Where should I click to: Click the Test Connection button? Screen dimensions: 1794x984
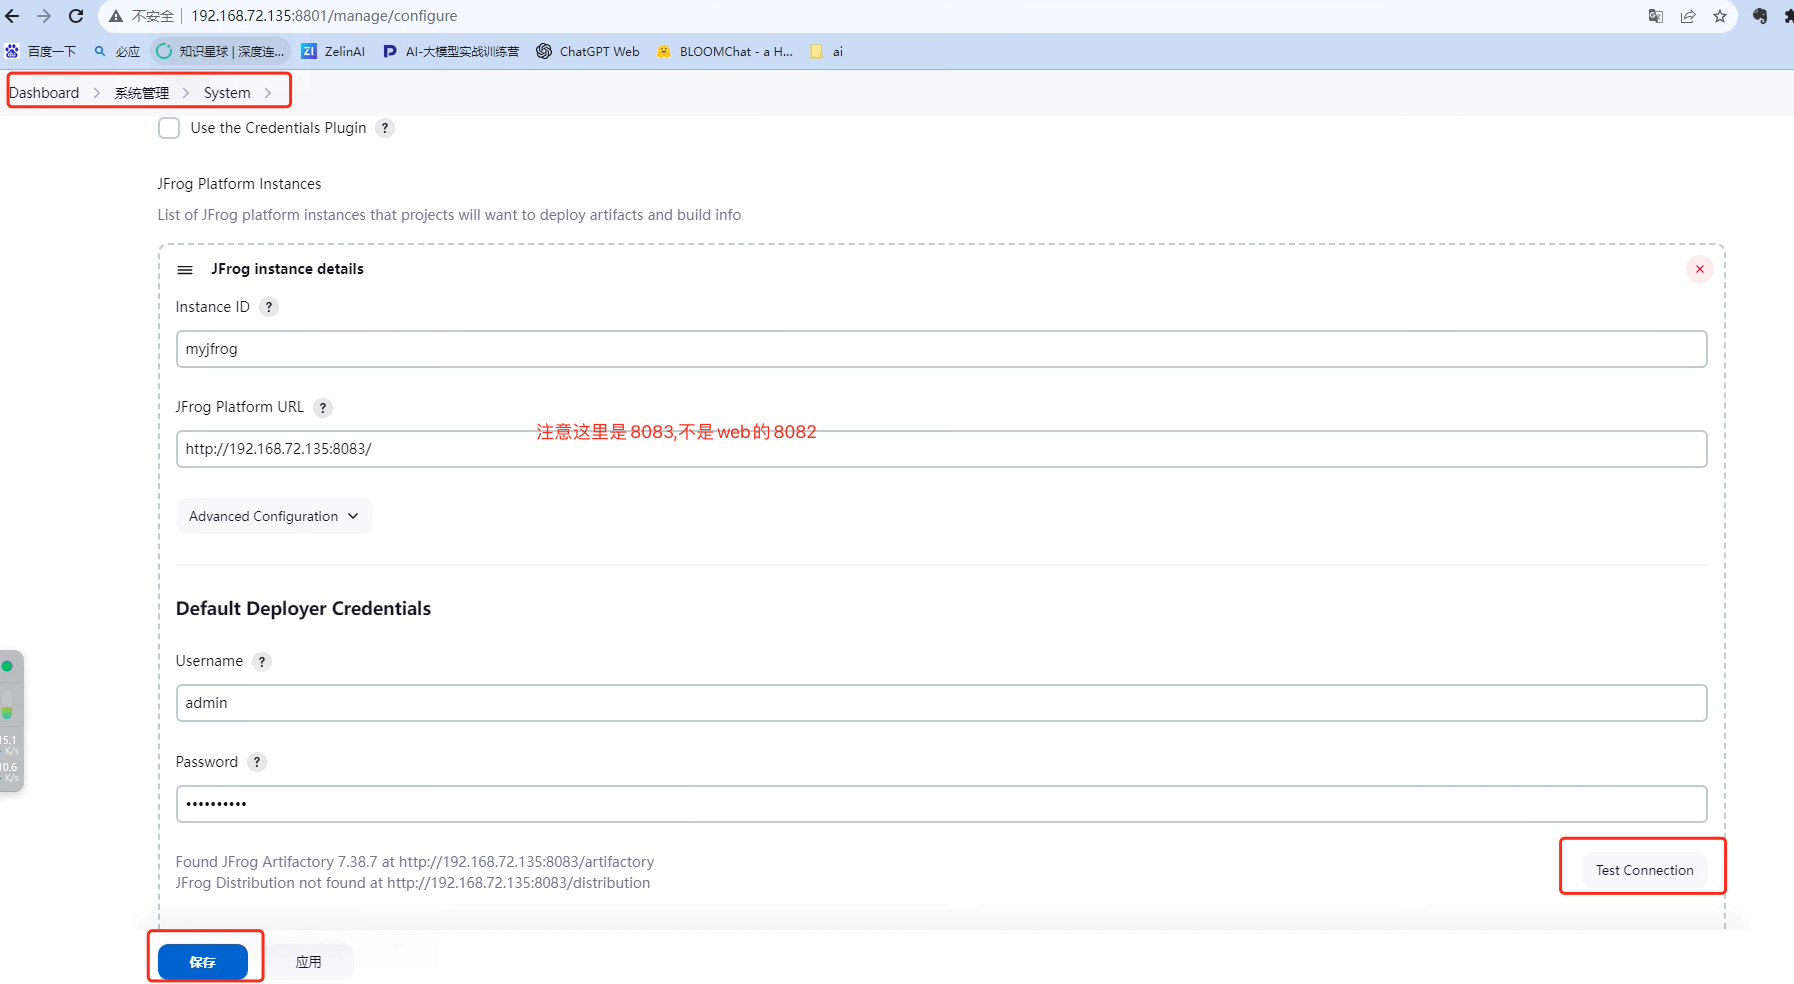point(1643,868)
